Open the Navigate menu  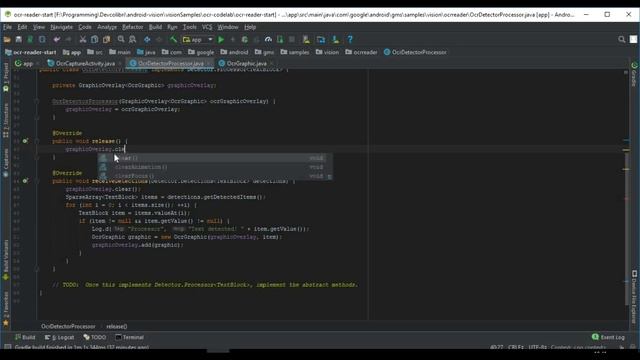pos(62,27)
